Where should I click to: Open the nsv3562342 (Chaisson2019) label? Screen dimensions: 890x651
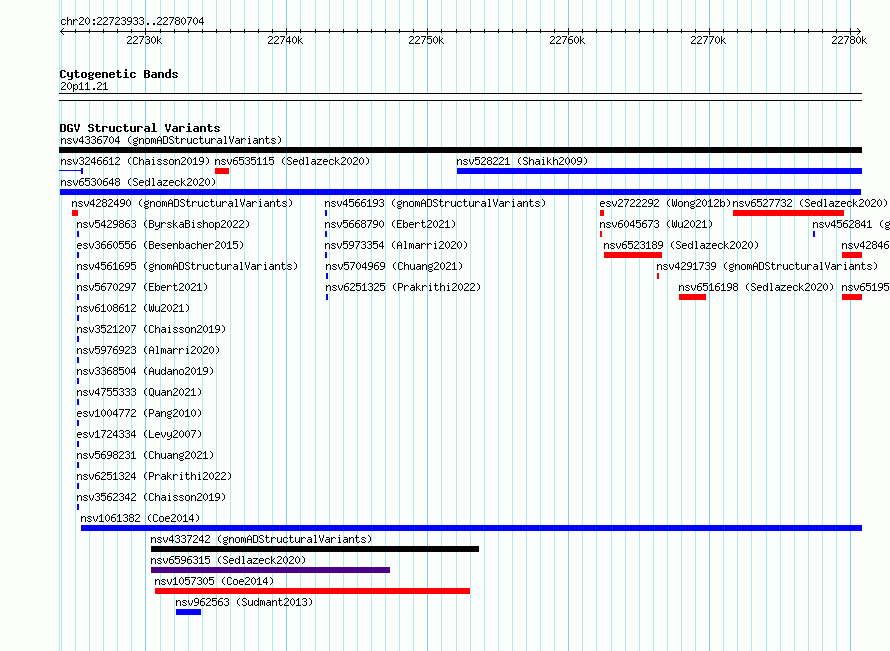pyautogui.click(x=151, y=497)
